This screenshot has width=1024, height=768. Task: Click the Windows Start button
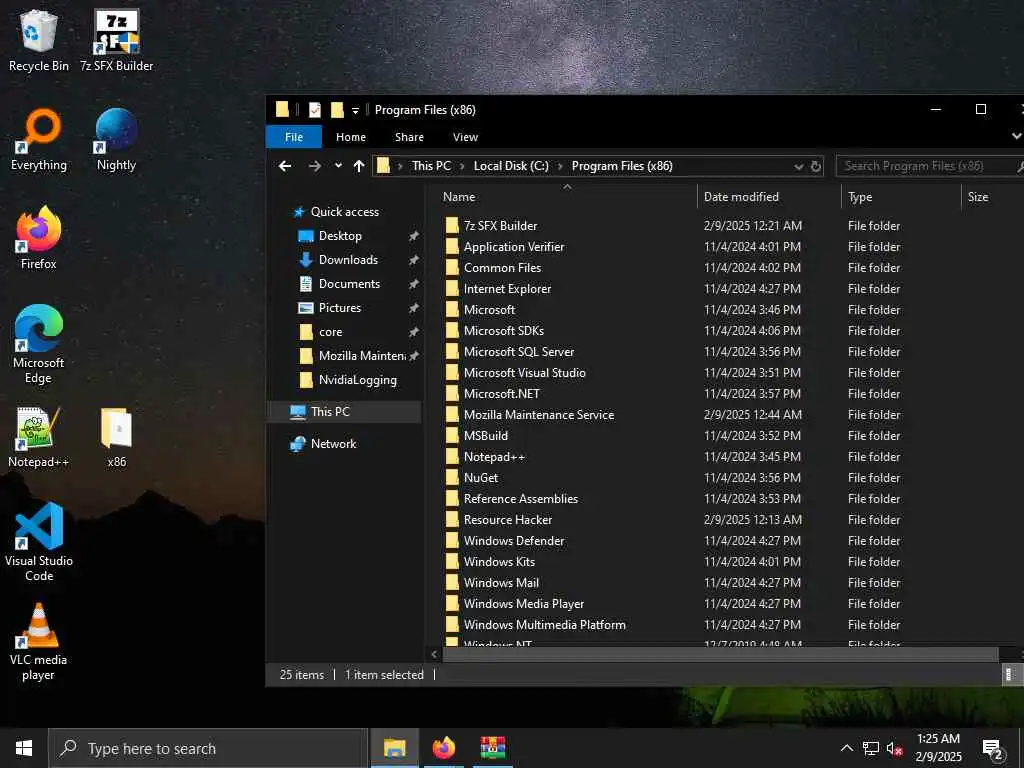[24, 748]
